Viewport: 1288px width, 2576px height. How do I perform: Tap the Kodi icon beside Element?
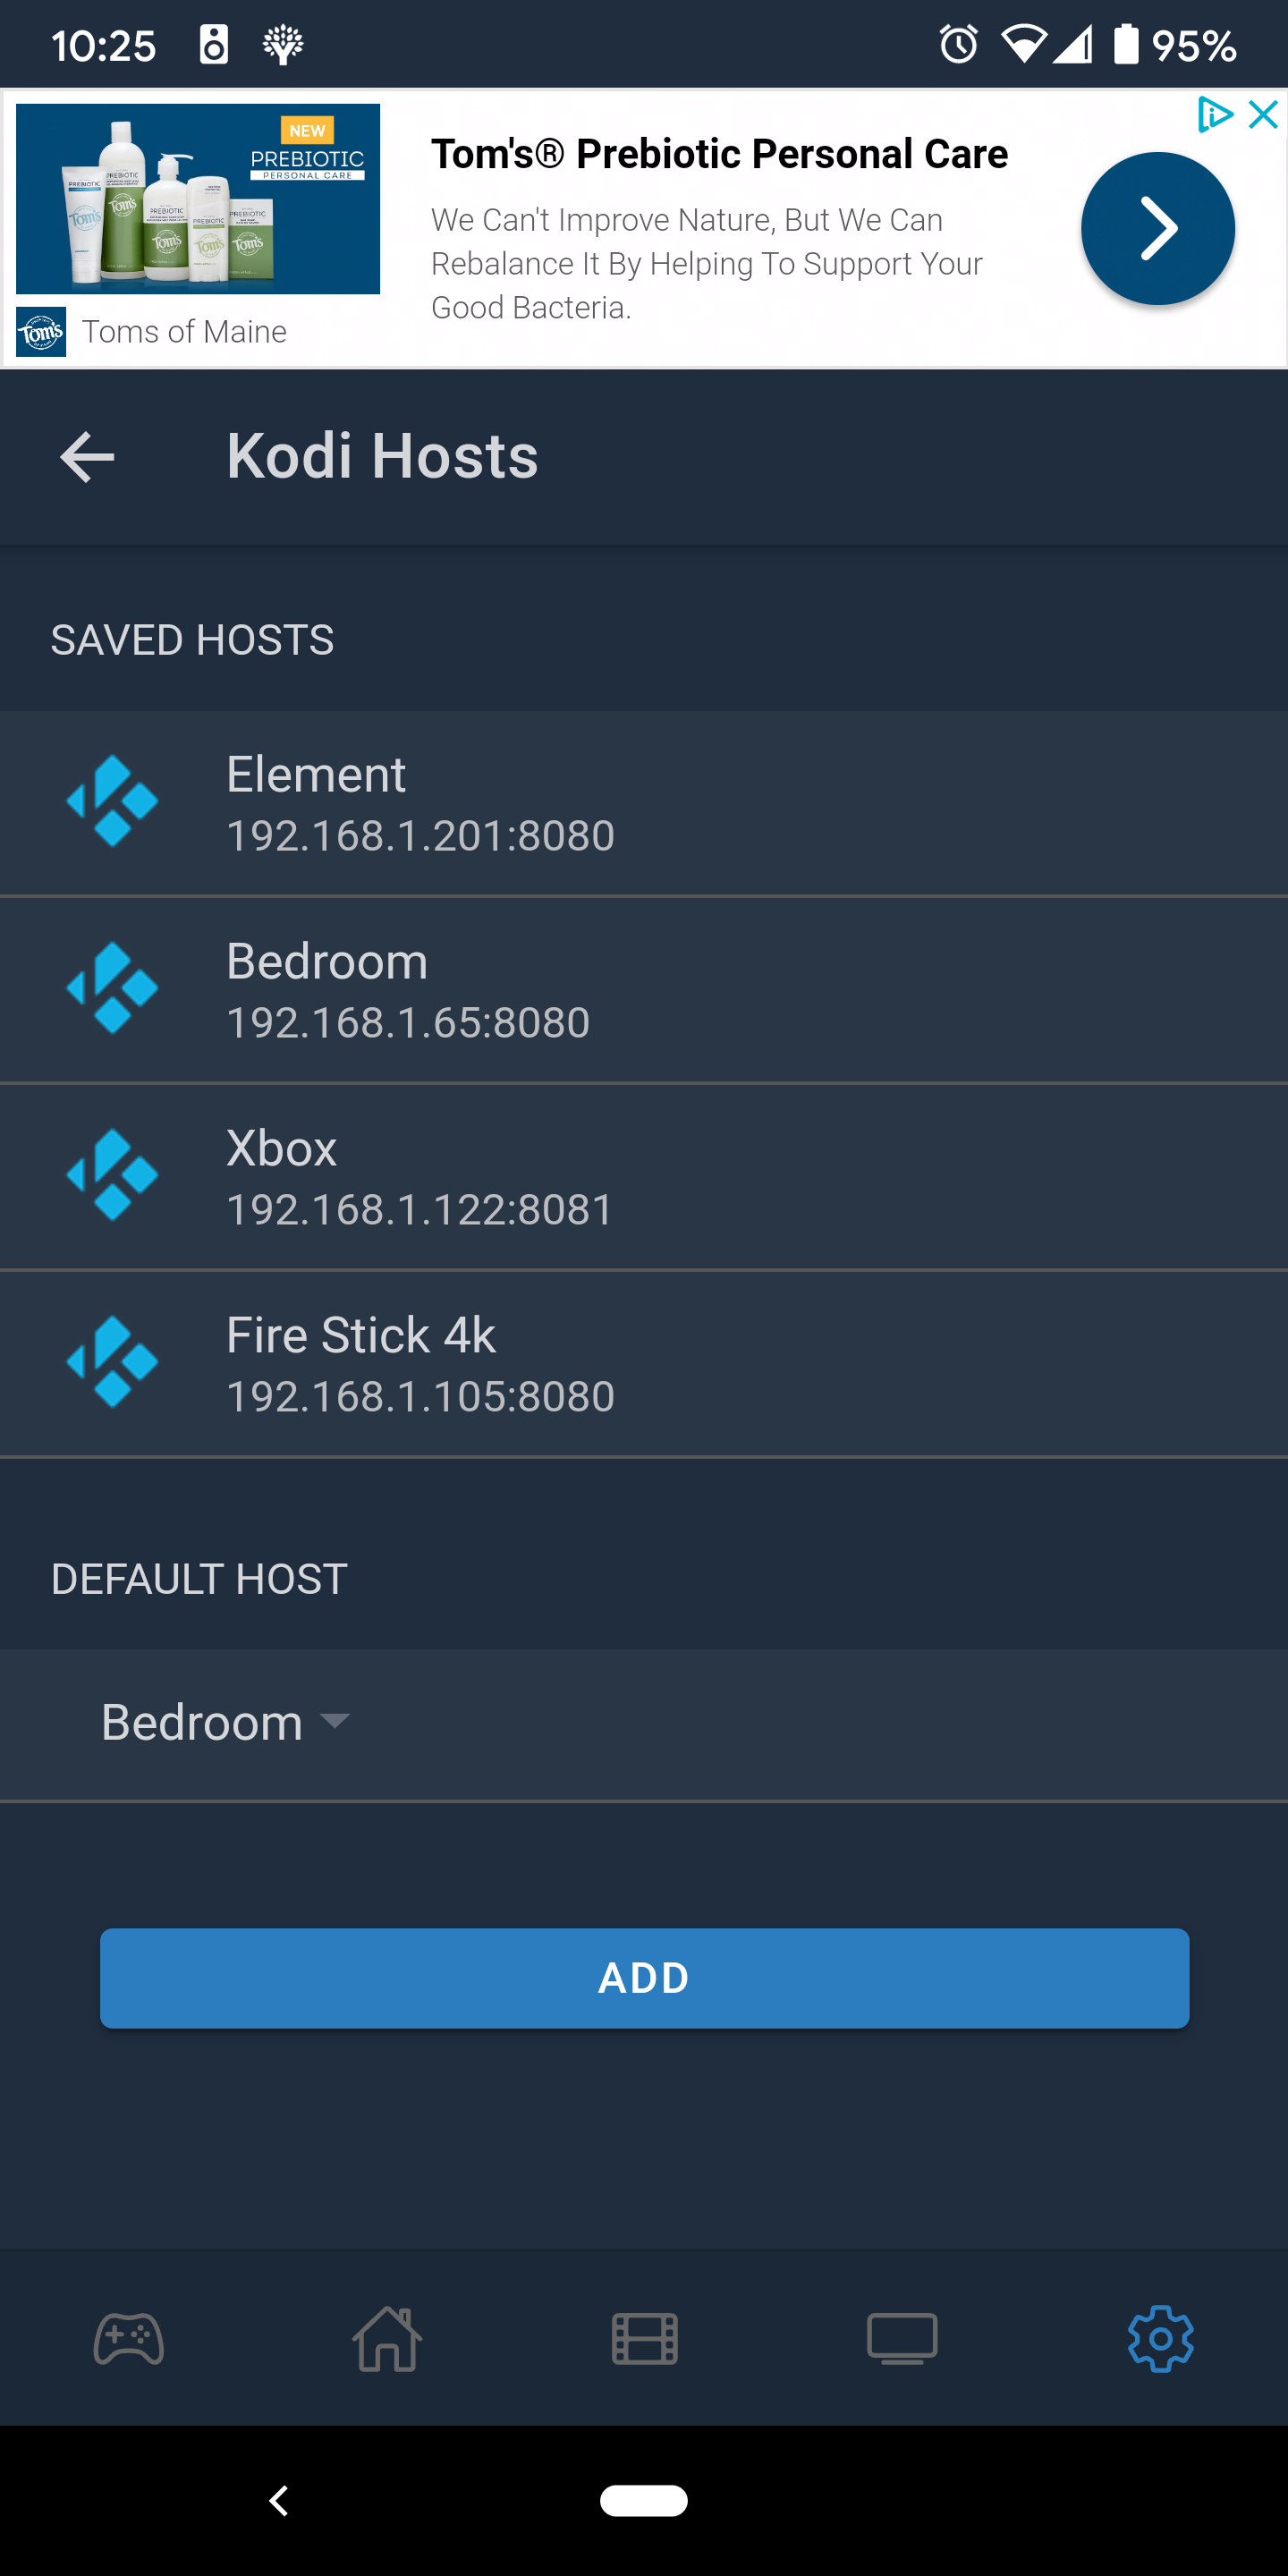(x=112, y=802)
